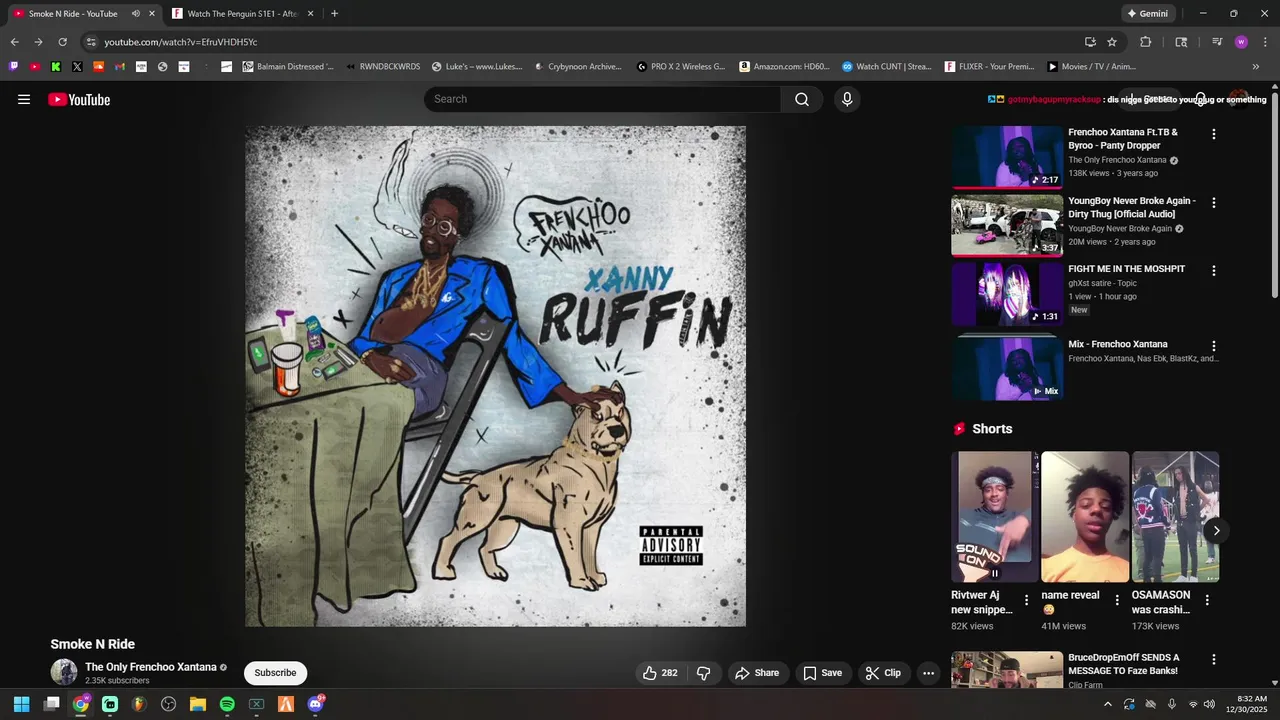
Task: Open Balmain Distressed bookmark
Action: point(288,67)
